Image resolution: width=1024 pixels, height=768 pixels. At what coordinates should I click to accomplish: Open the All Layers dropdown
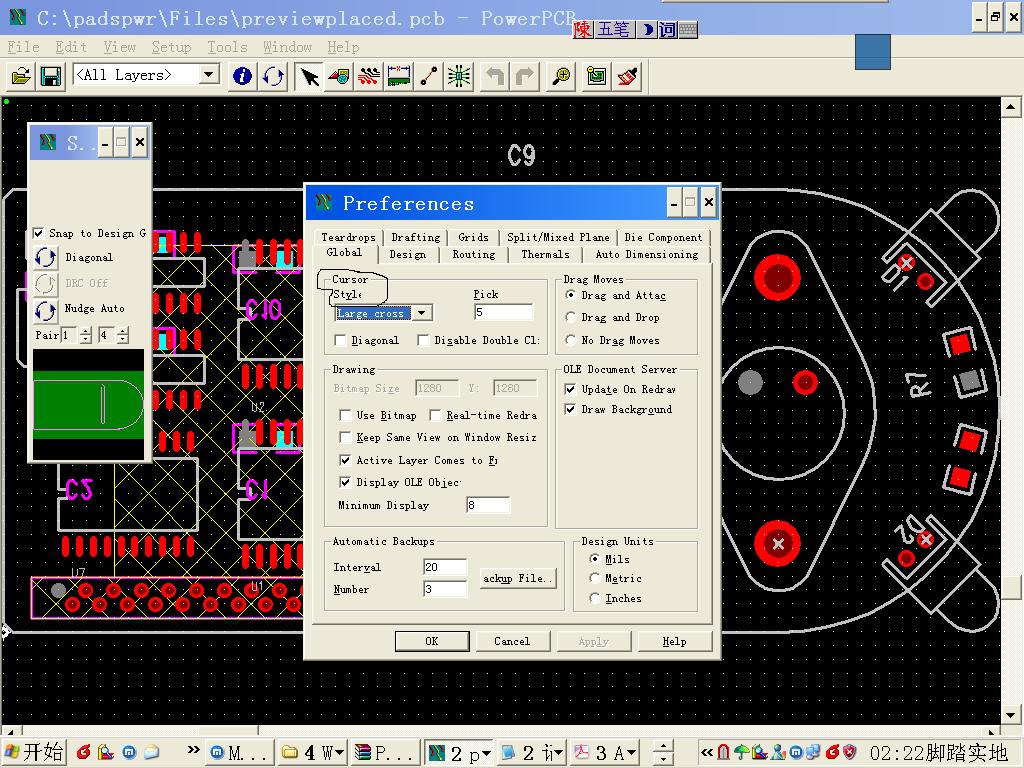(209, 75)
